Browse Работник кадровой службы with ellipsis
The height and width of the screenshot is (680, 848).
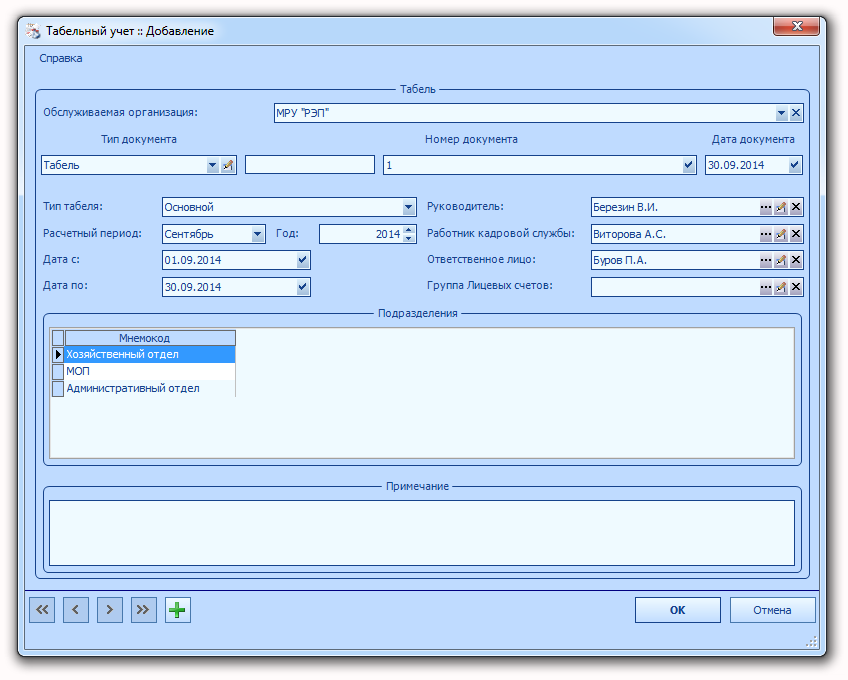[765, 234]
